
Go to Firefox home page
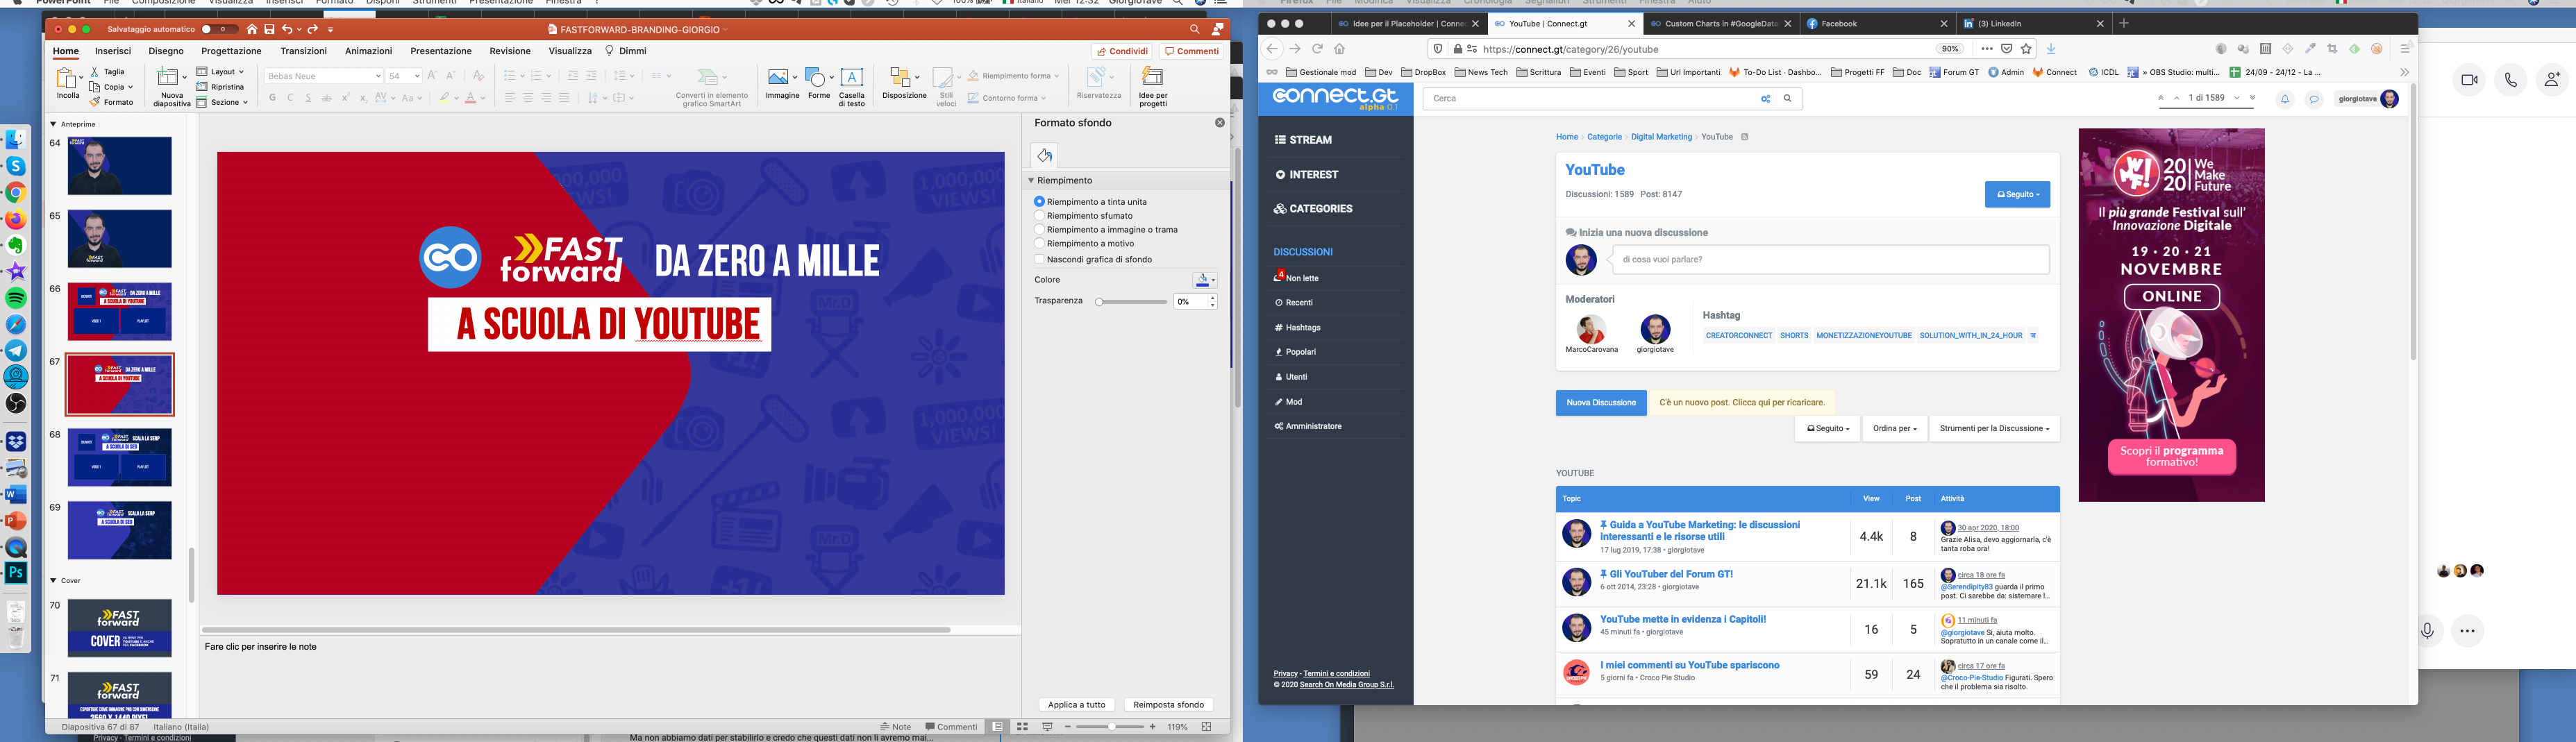click(x=1340, y=49)
